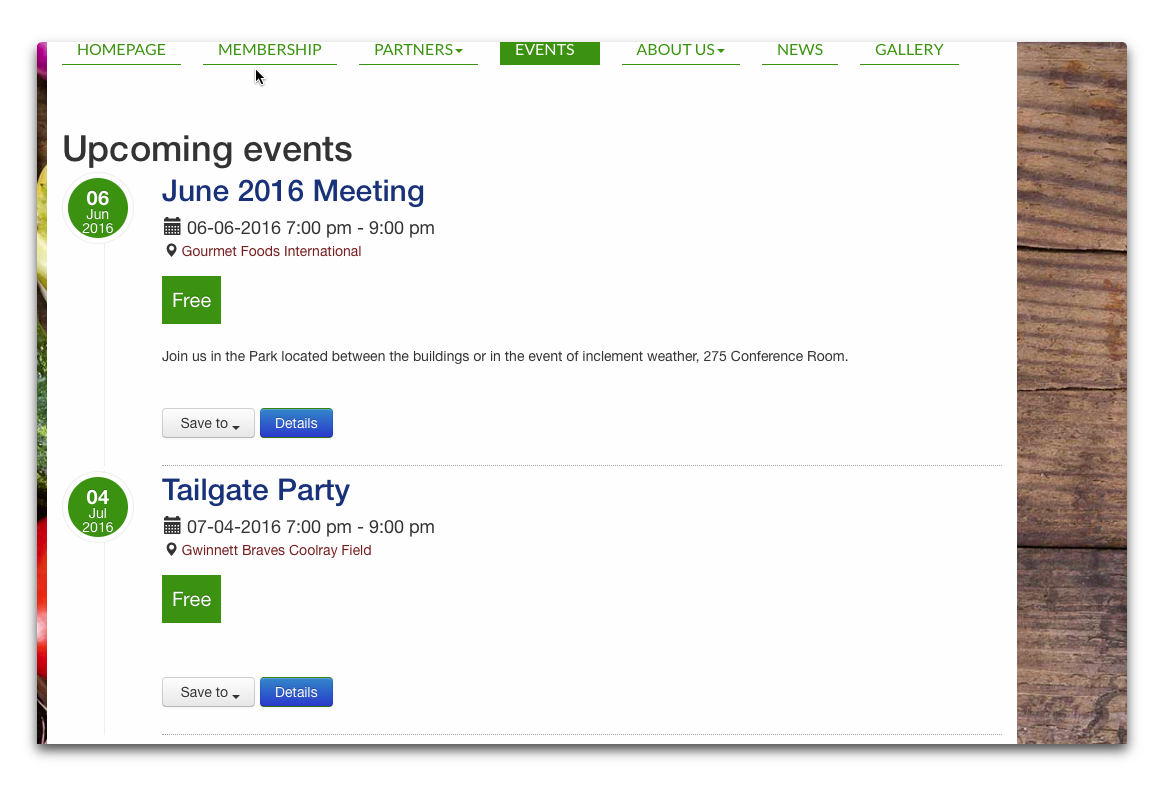View Details for June 2016 Meeting
1165x787 pixels.
296,423
